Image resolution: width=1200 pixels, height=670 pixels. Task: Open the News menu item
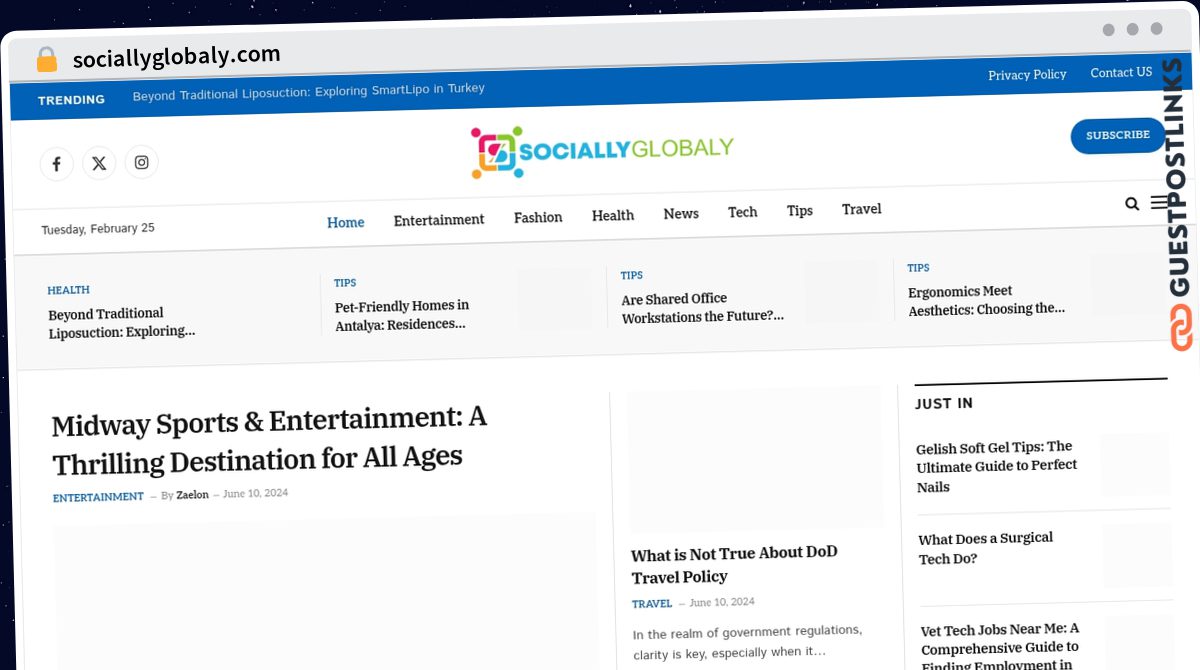point(681,213)
